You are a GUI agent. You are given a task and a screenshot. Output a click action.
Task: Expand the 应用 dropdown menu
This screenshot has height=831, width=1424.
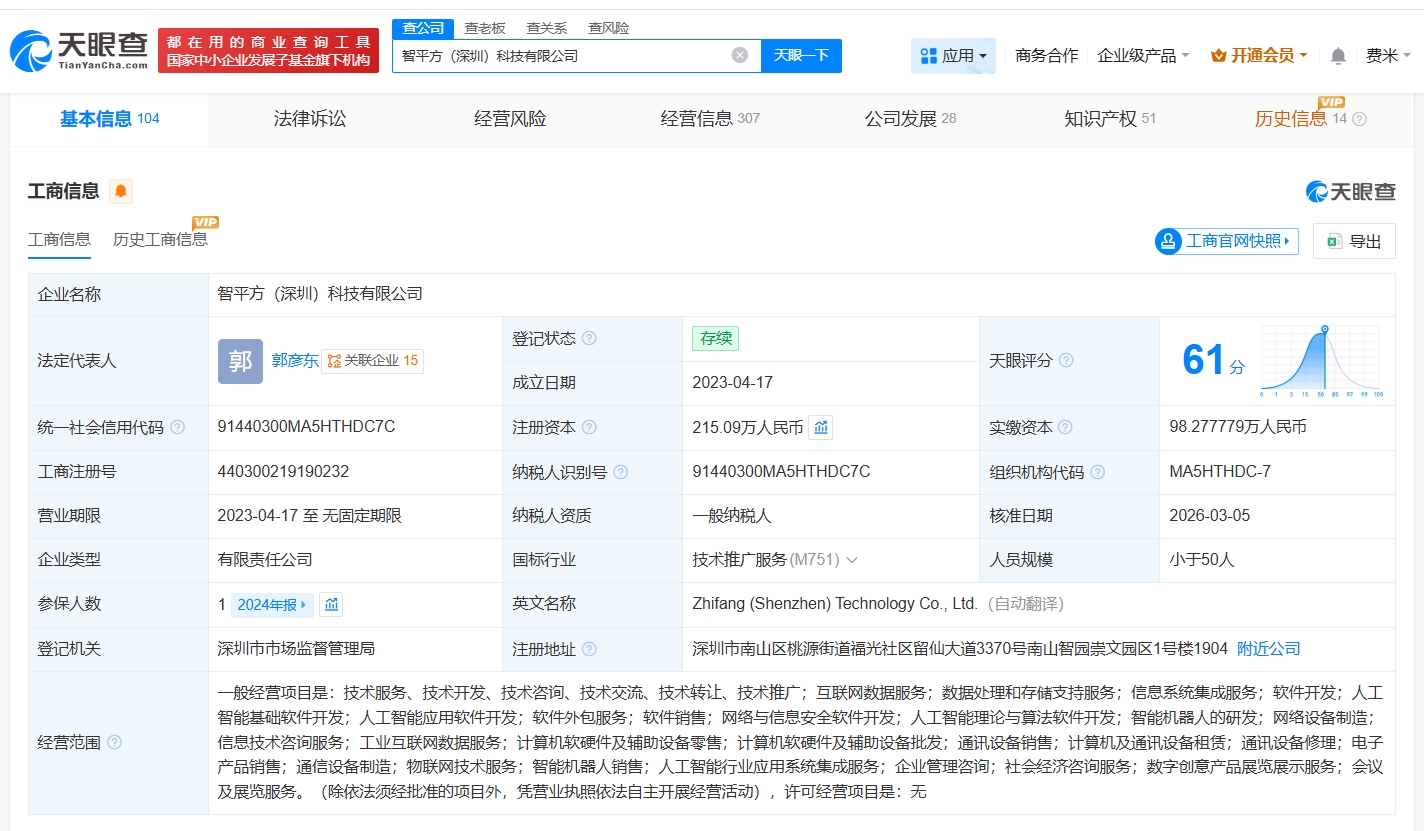(x=953, y=56)
